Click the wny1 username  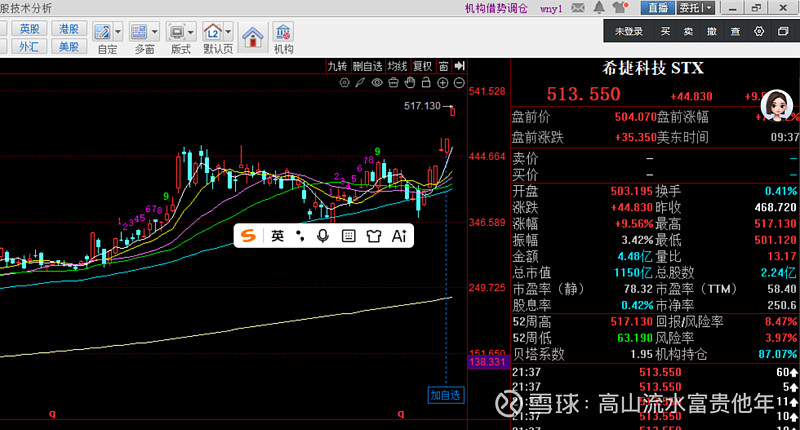tap(551, 9)
